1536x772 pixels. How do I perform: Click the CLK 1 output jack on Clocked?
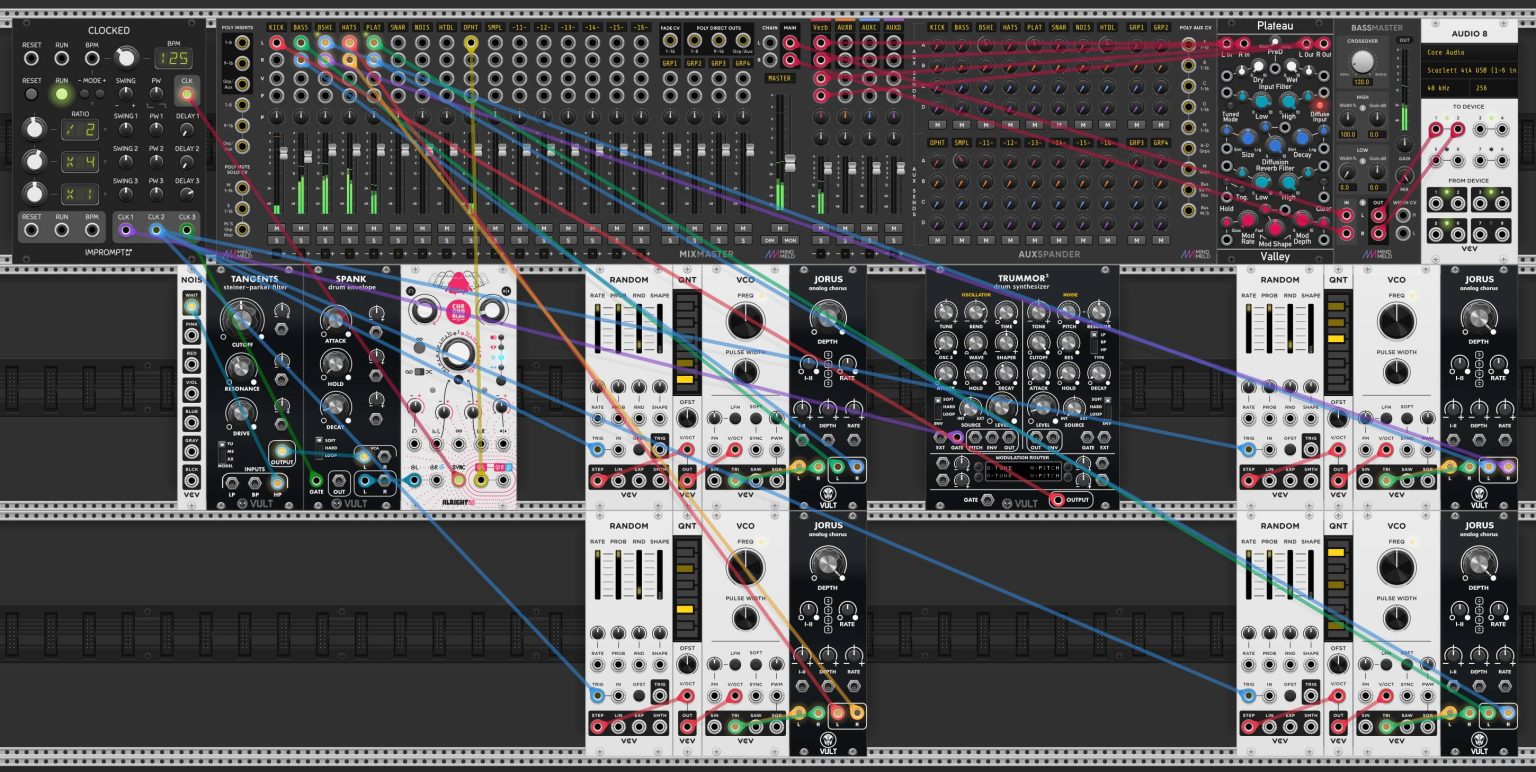(x=126, y=230)
